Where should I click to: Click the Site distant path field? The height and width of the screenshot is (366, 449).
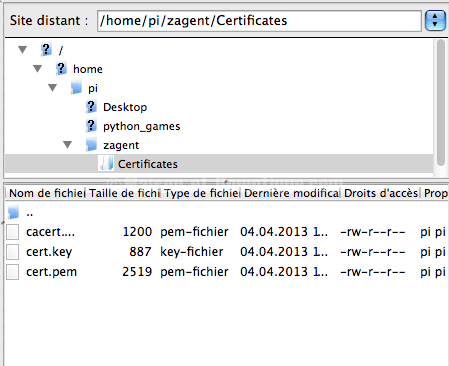(259, 21)
